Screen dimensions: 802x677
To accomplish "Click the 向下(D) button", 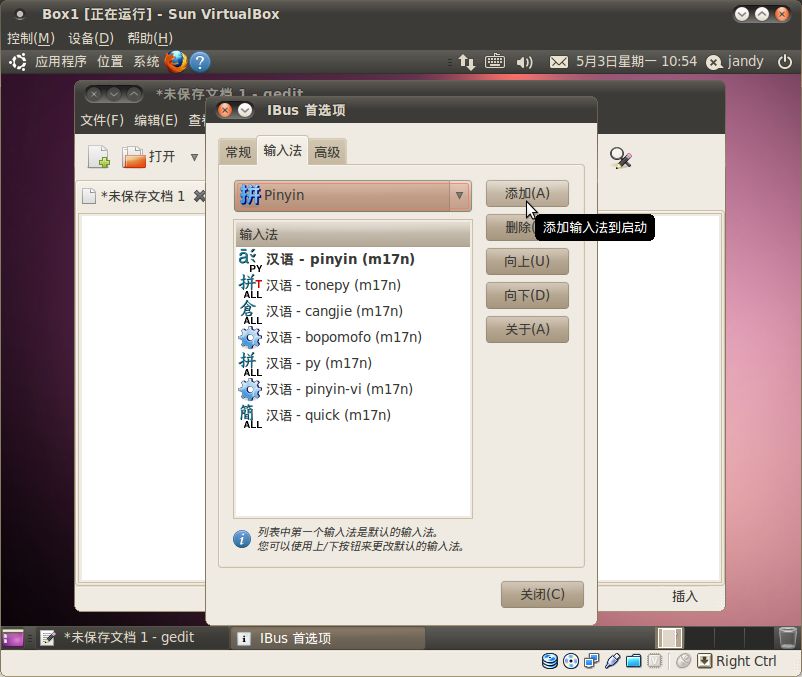I will [x=527, y=295].
